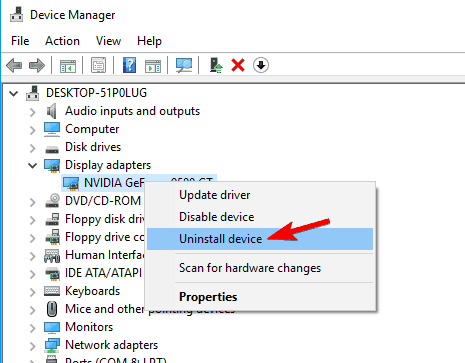Screen dimensions: 465x363
Task: Click the Show/Hide Action Pane toolbar icon
Action: coord(153,65)
